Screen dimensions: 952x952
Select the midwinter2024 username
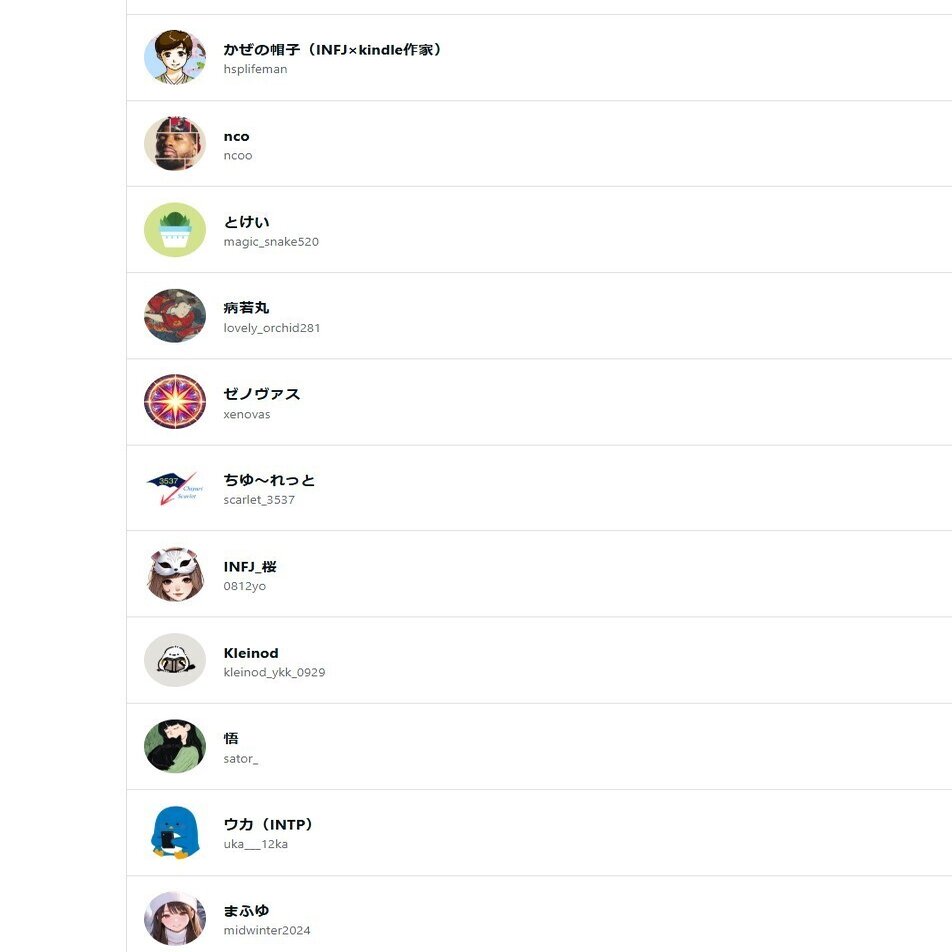tap(267, 930)
